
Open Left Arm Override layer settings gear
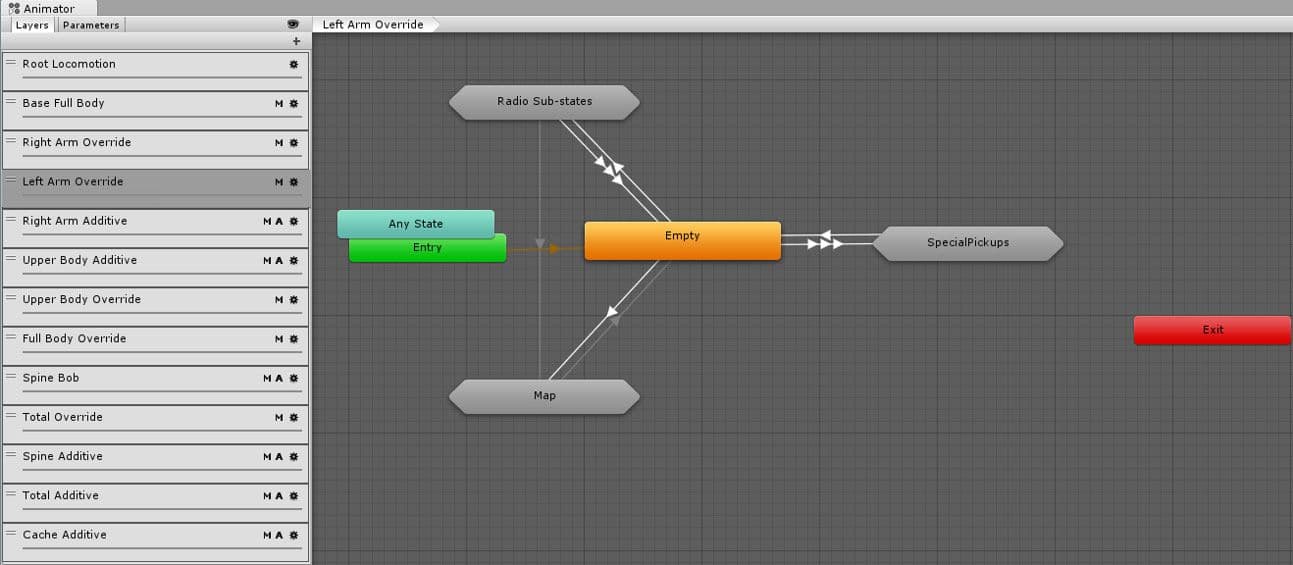point(294,182)
